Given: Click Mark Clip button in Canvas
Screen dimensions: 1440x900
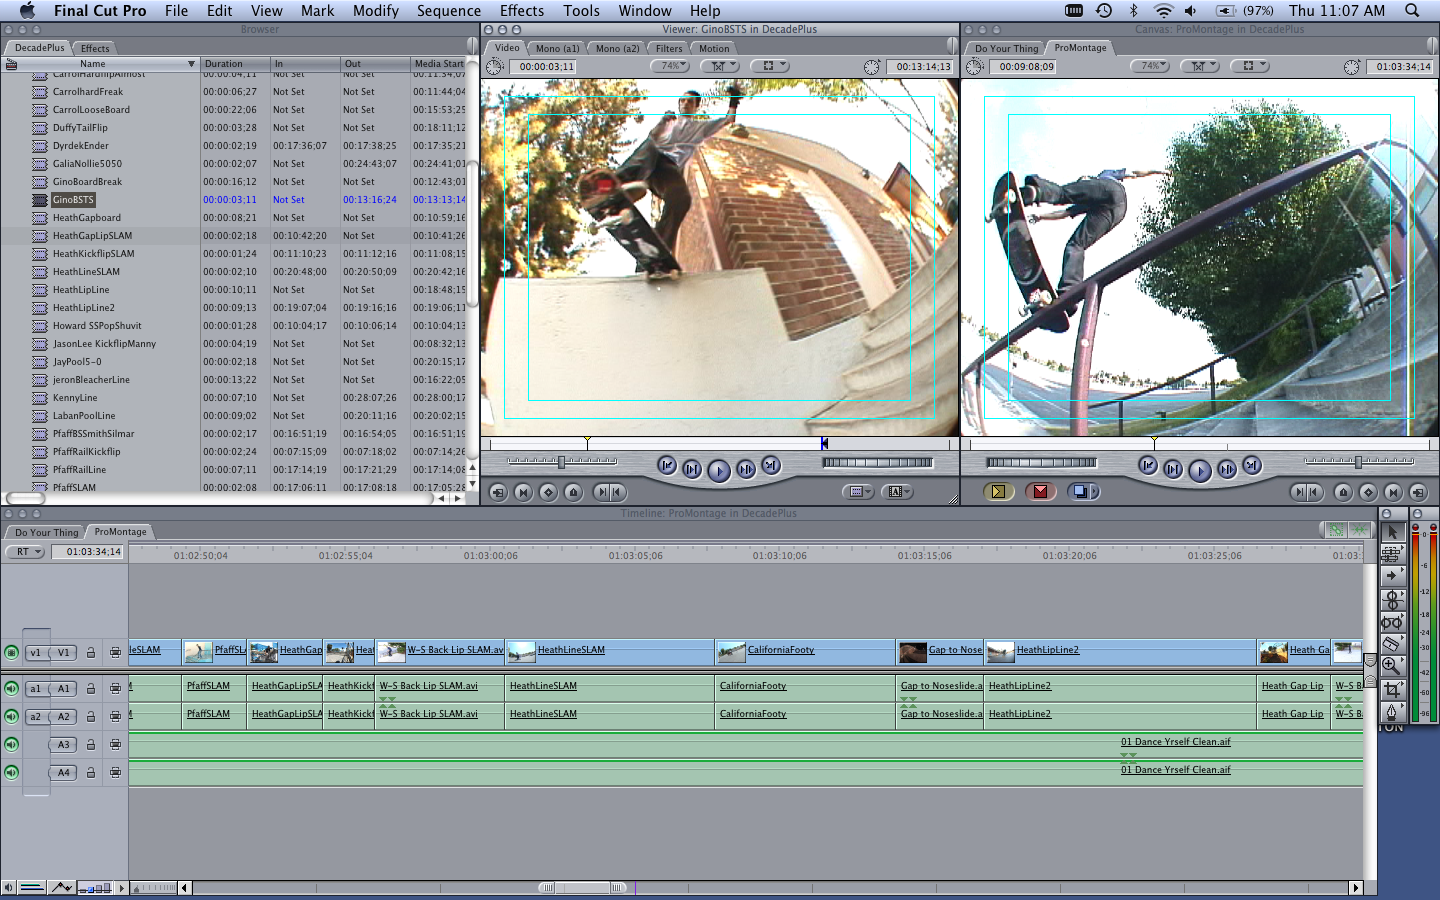Looking at the screenshot, I should (x=1393, y=492).
